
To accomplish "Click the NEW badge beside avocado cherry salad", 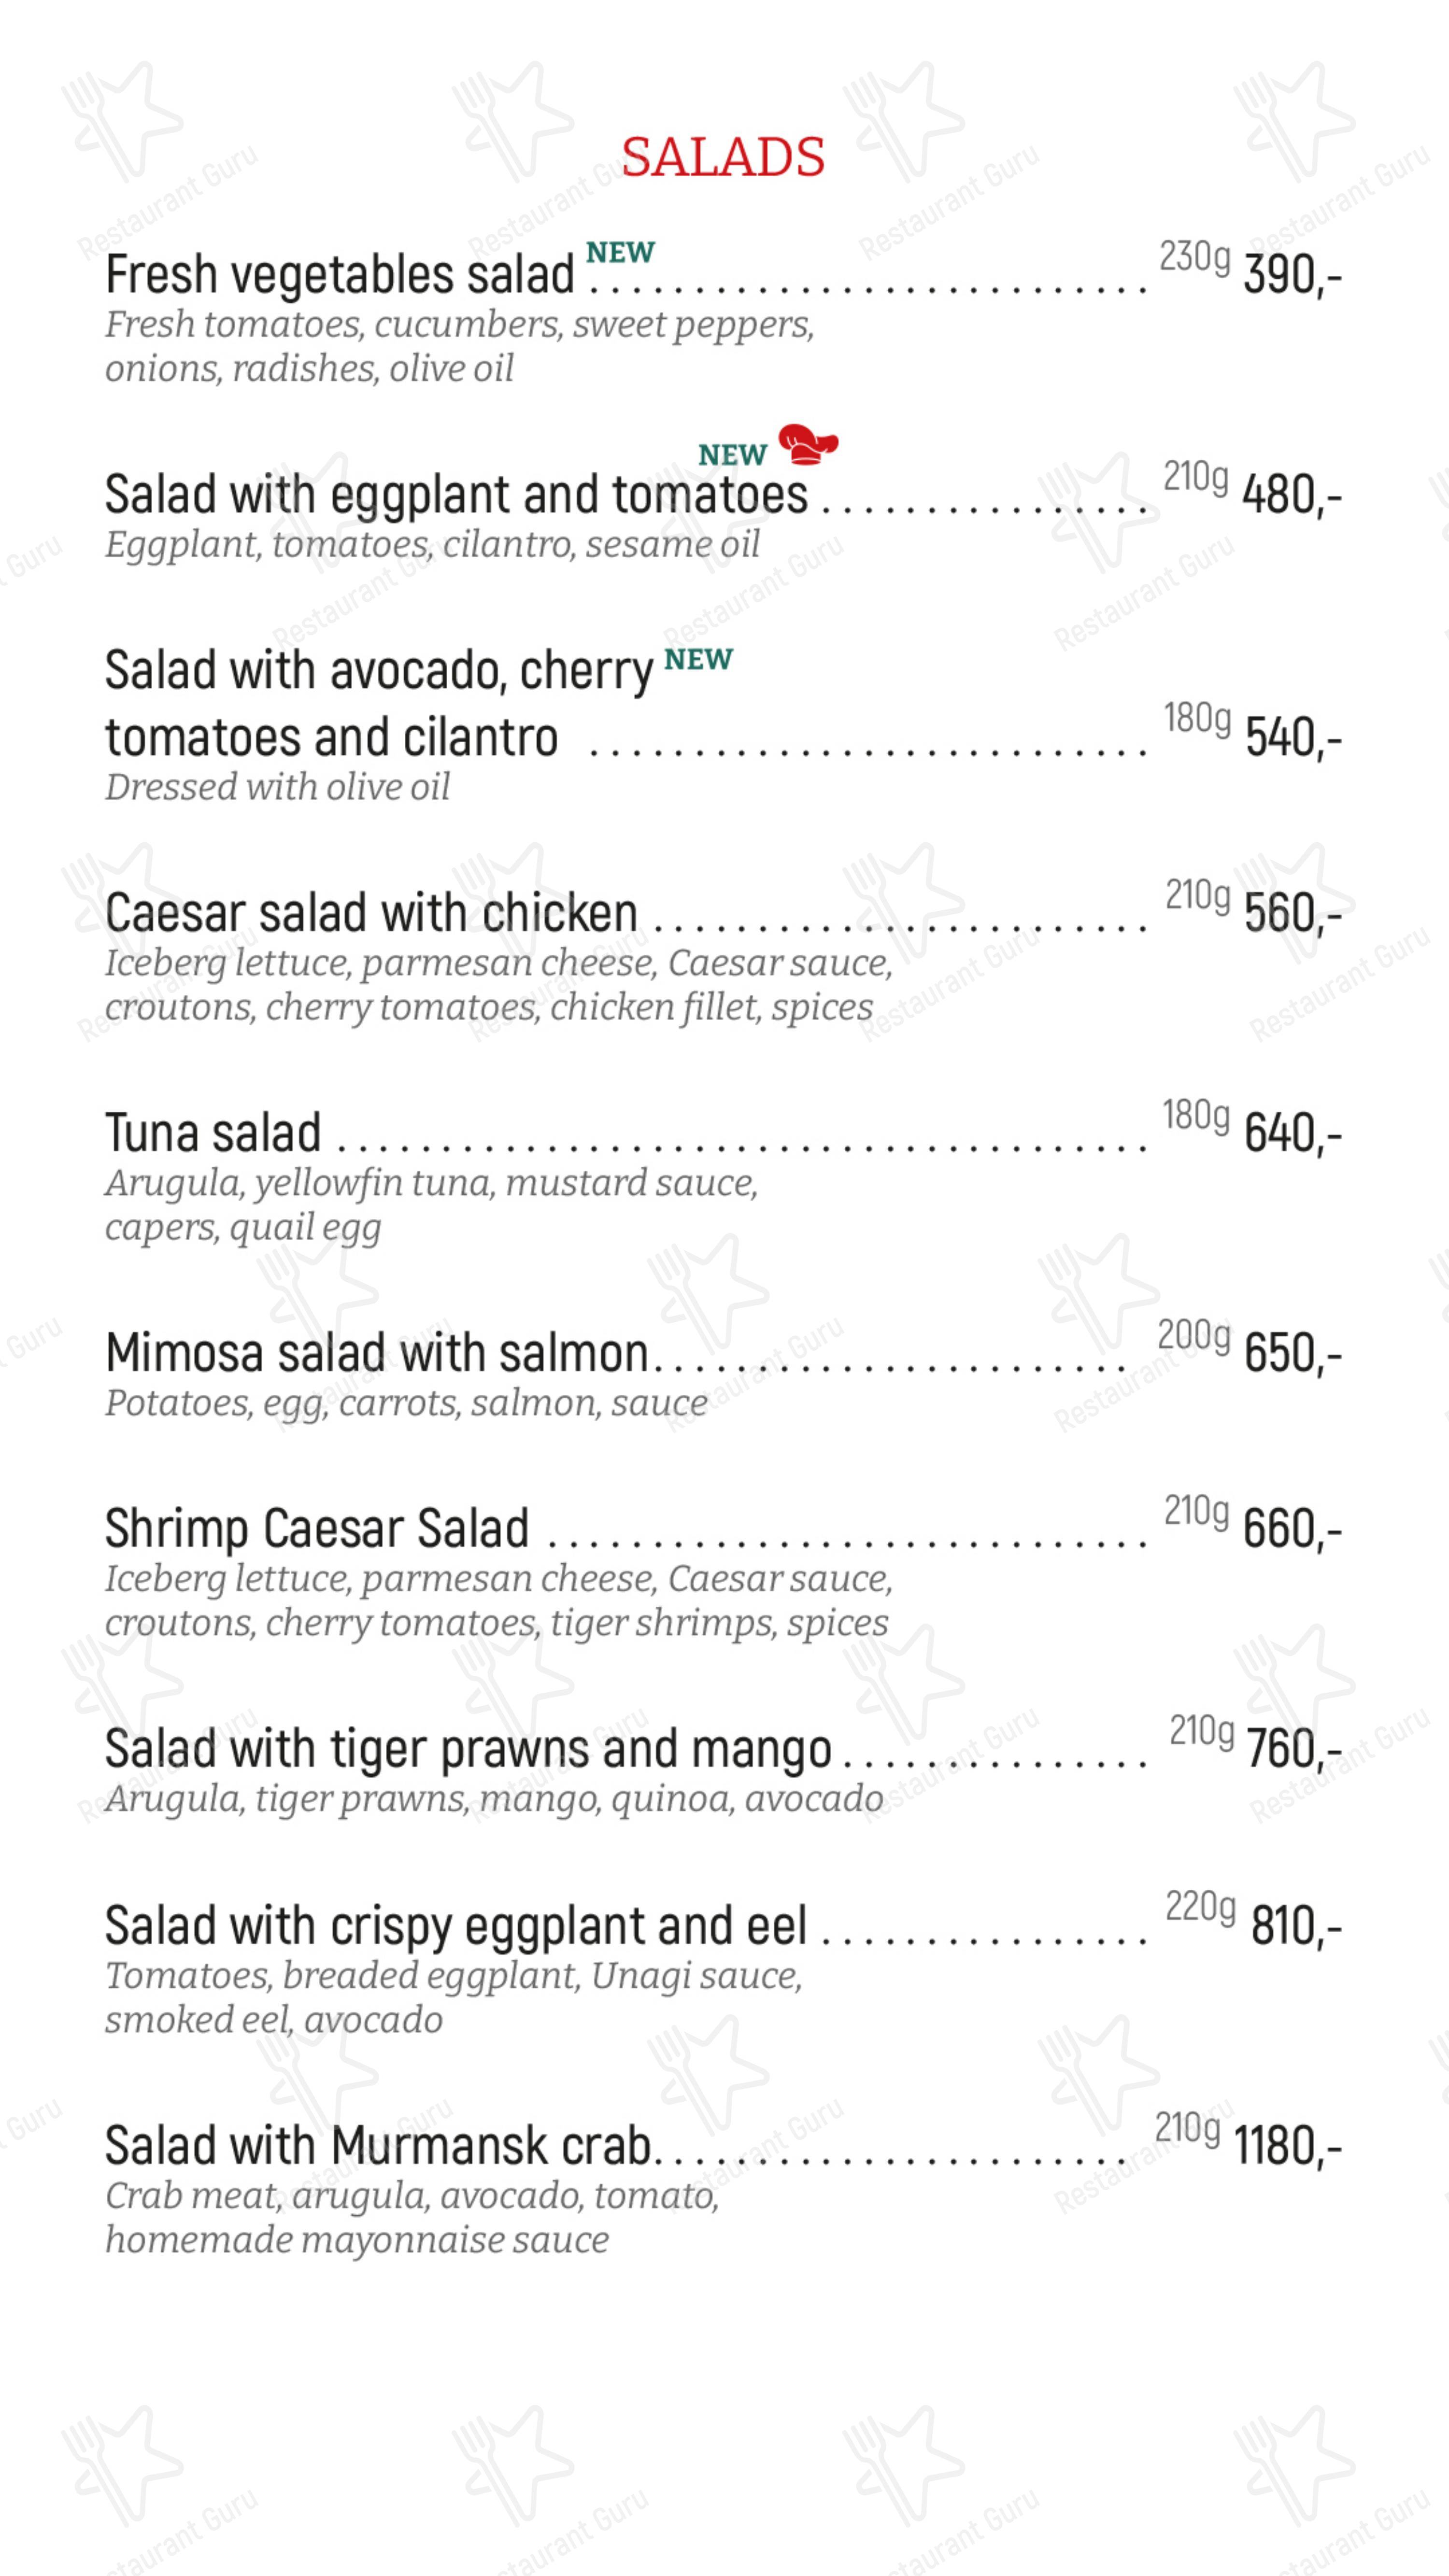I will (698, 660).
